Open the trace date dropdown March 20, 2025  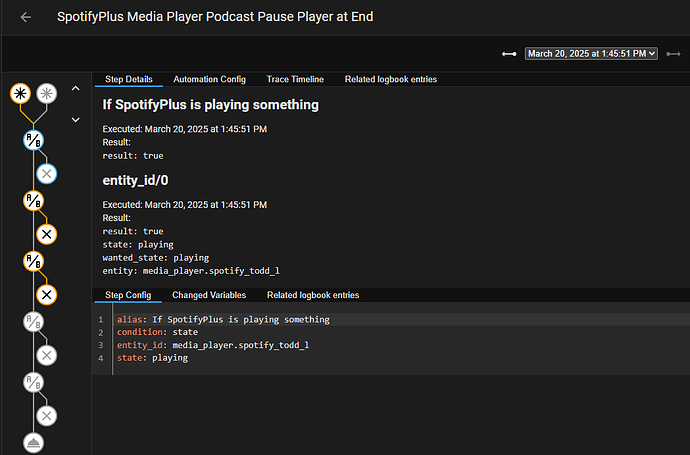coord(591,54)
